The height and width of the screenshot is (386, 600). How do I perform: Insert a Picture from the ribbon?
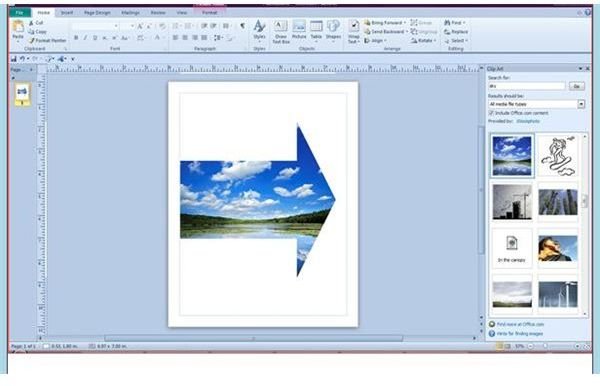[x=299, y=29]
